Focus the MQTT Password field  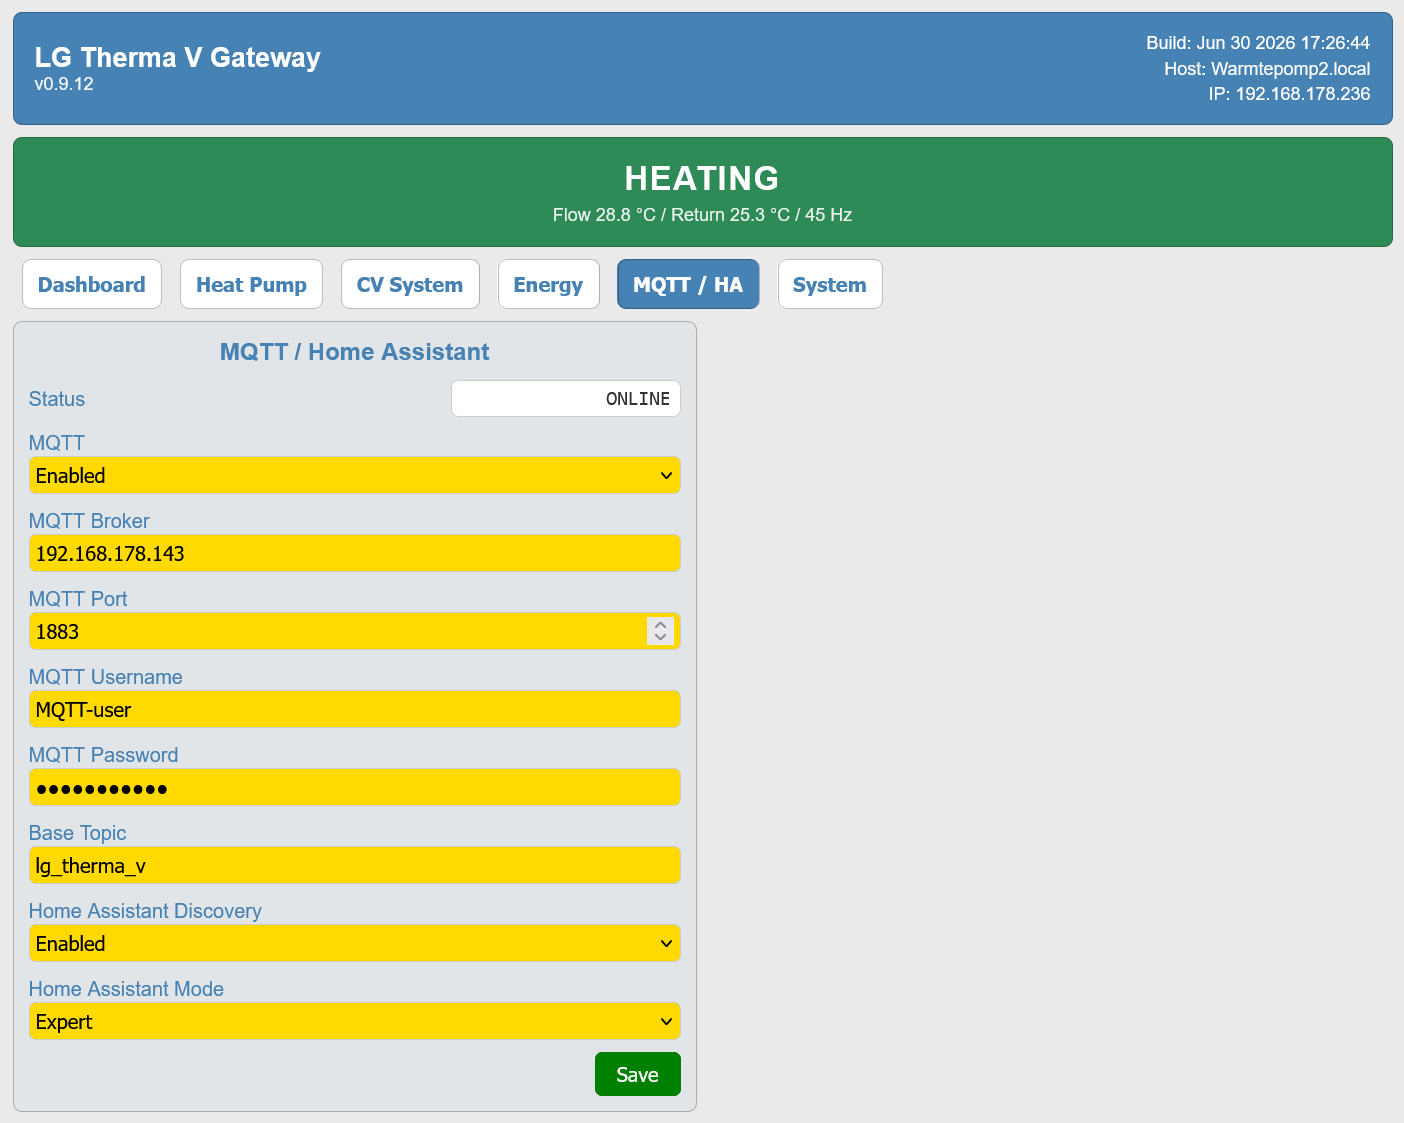(x=354, y=787)
